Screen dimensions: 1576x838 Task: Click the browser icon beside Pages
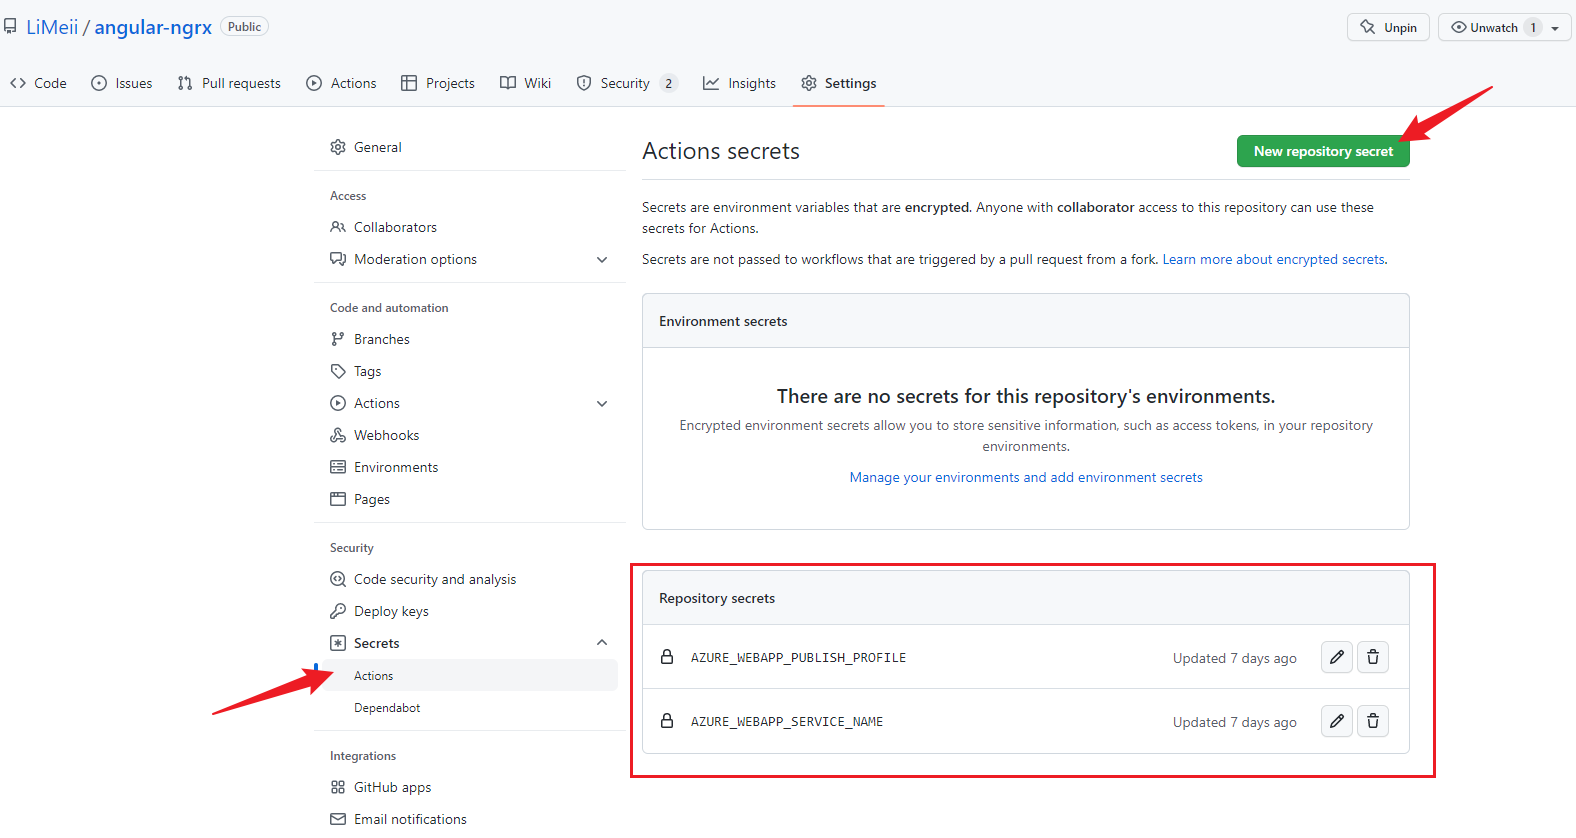click(x=338, y=499)
